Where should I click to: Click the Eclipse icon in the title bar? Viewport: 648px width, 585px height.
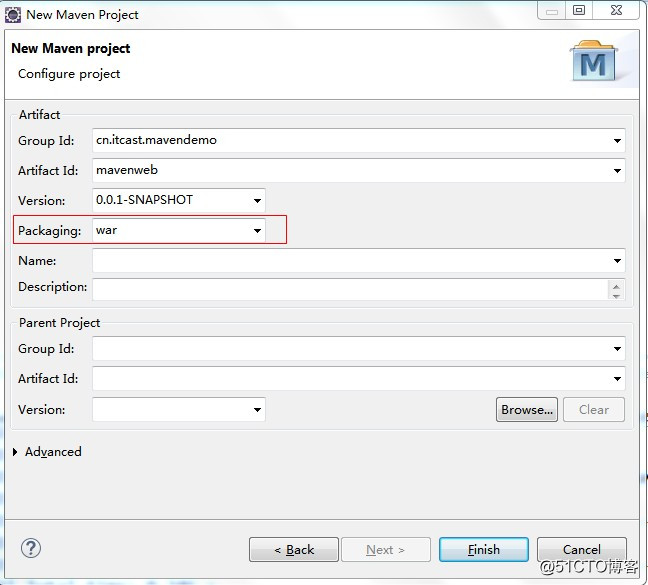pos(13,15)
